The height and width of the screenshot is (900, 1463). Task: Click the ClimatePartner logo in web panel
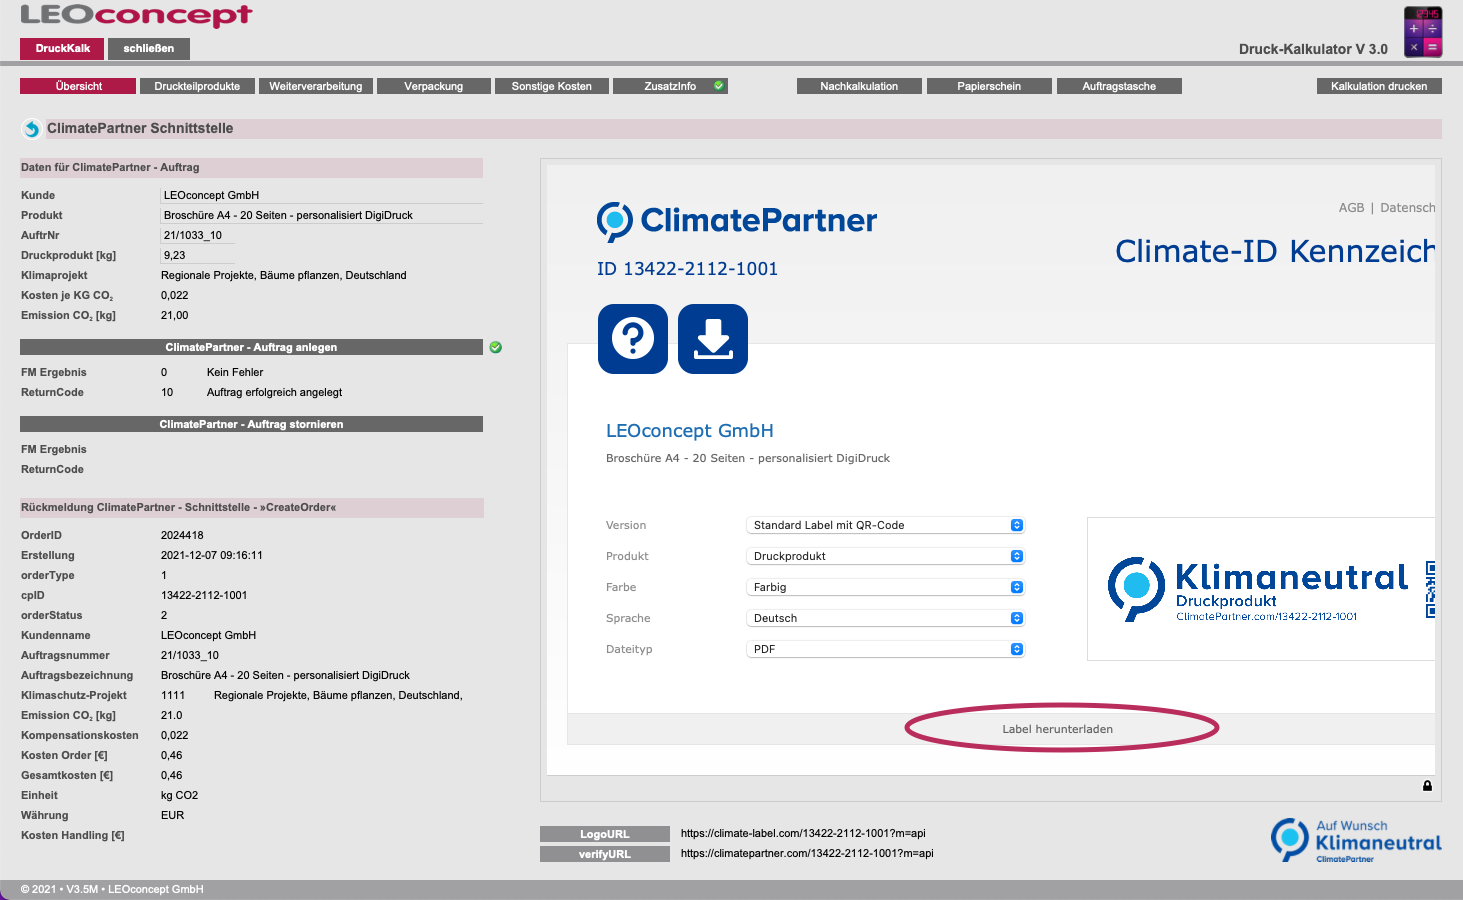(x=737, y=221)
